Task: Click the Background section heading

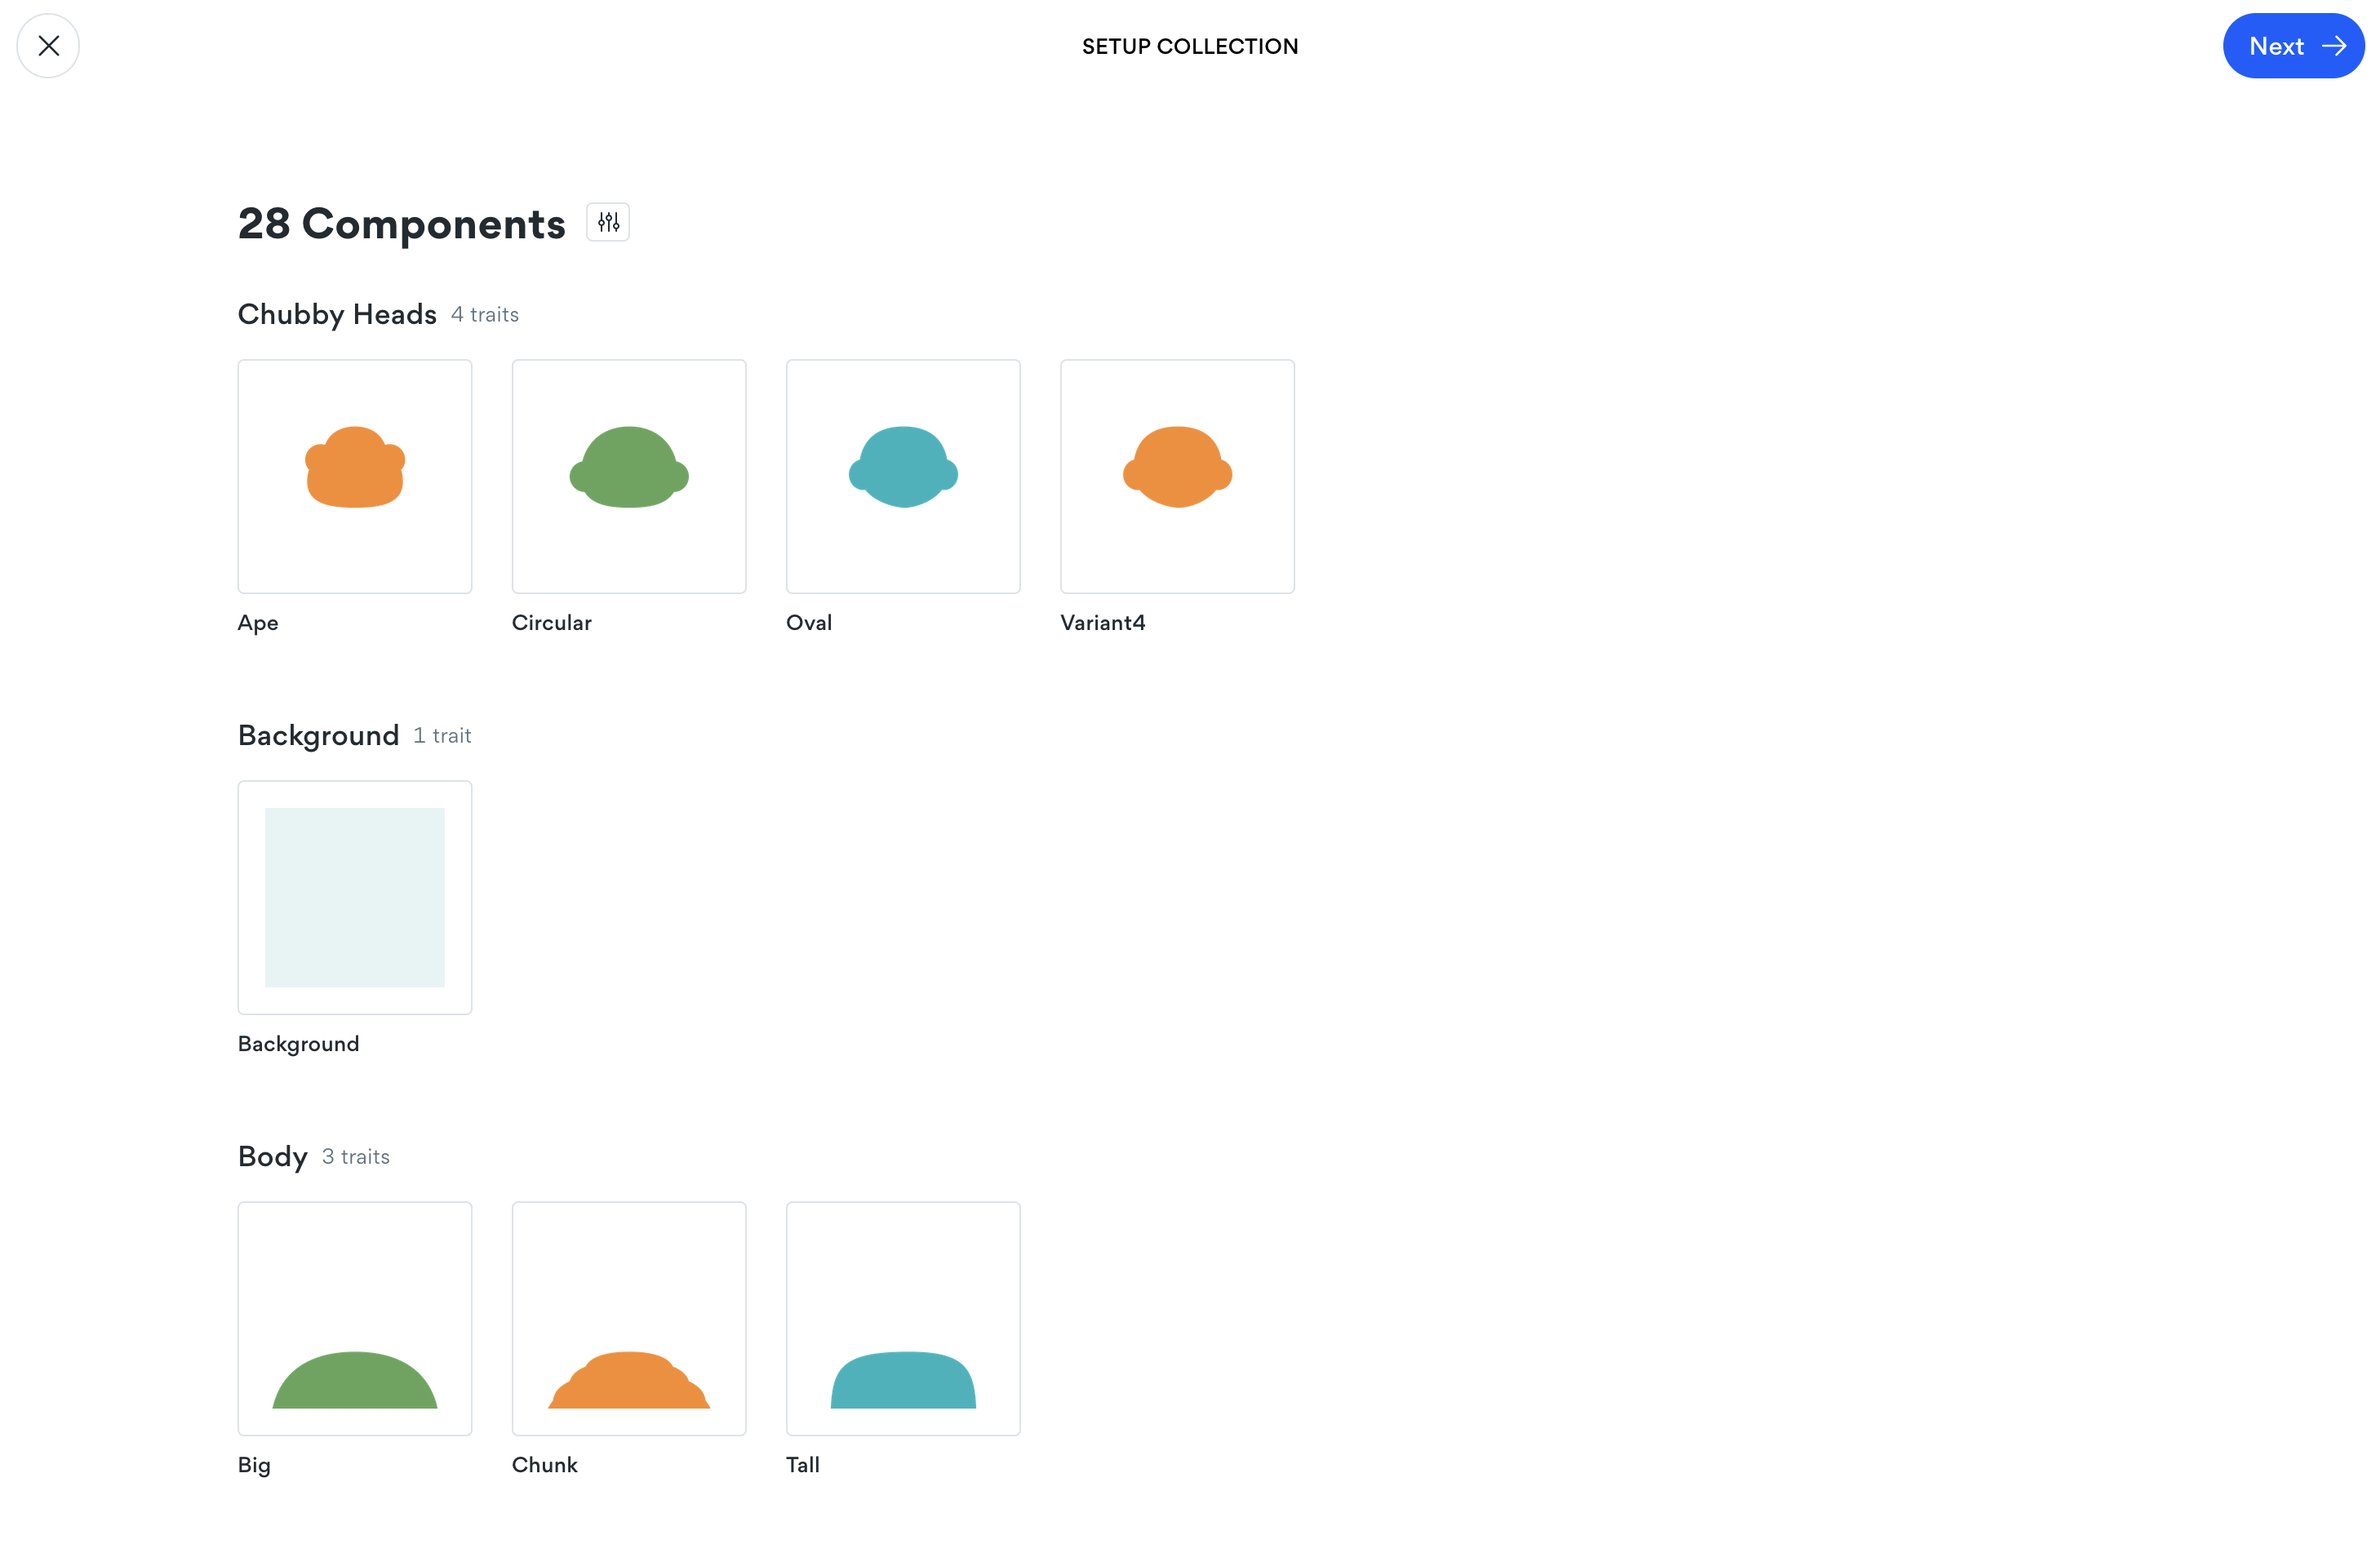Action: tap(318, 735)
